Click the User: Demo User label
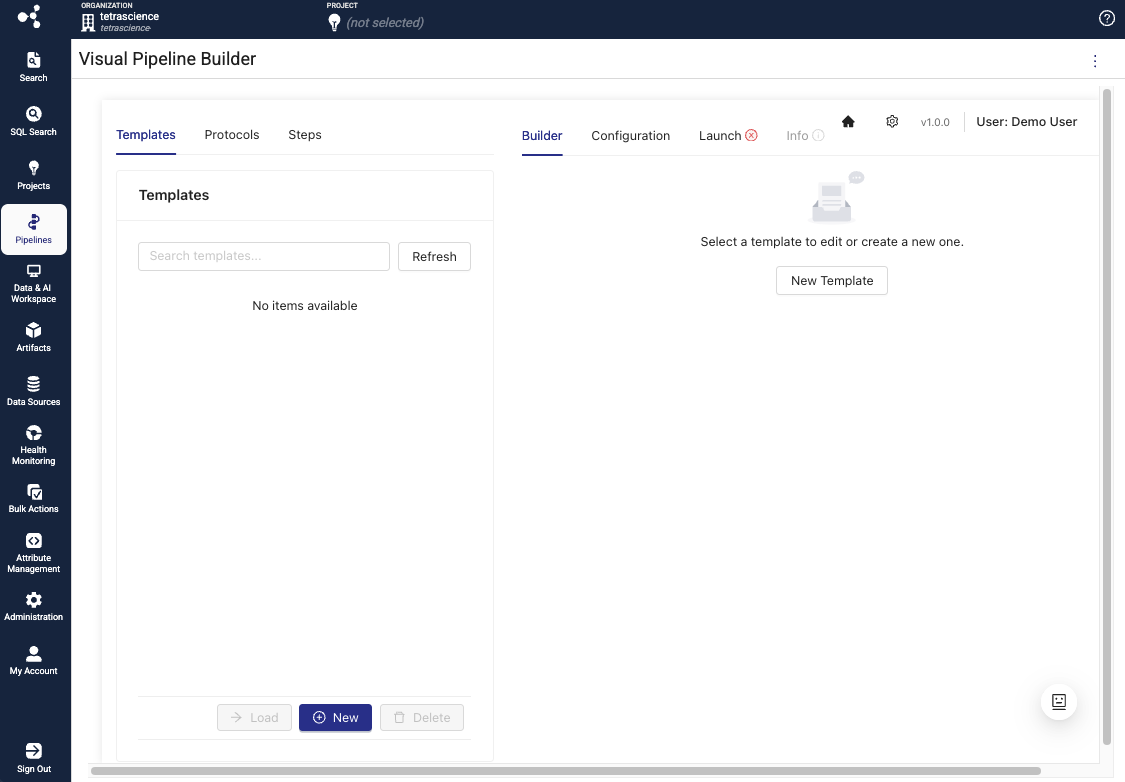The image size is (1125, 782). (1026, 121)
